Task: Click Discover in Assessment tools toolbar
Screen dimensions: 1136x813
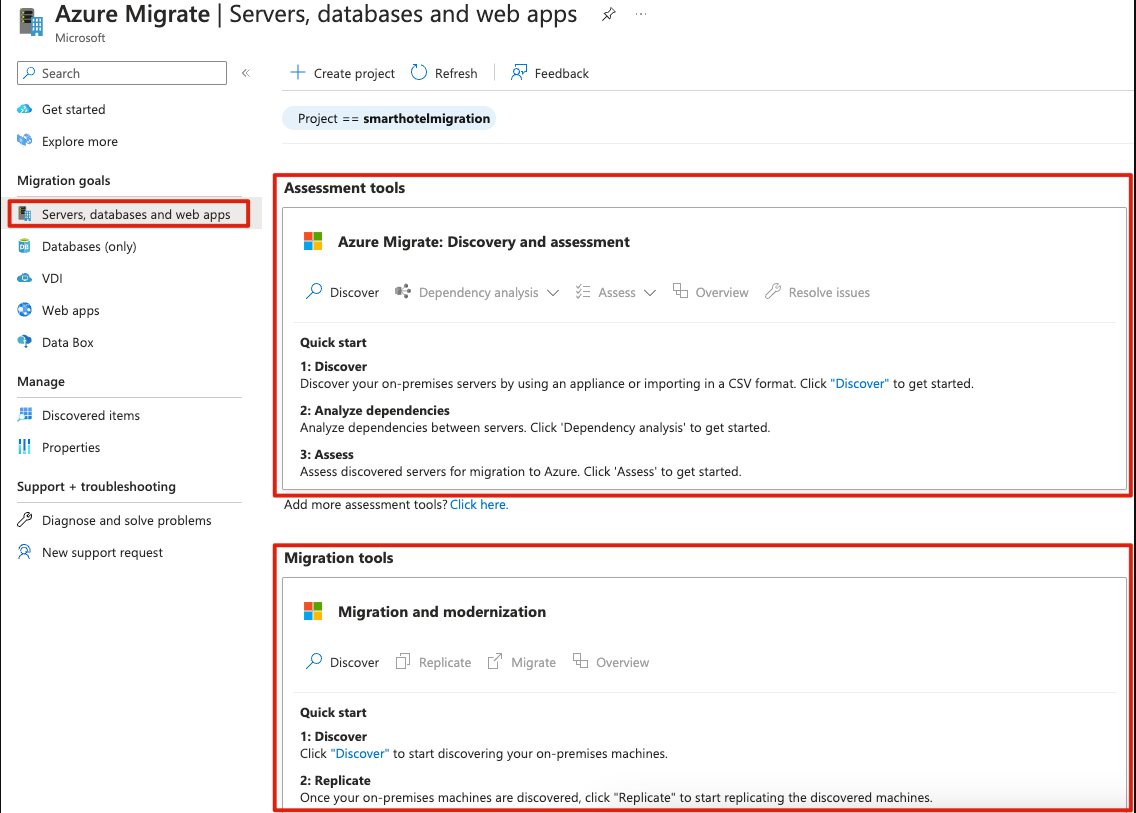Action: [342, 293]
